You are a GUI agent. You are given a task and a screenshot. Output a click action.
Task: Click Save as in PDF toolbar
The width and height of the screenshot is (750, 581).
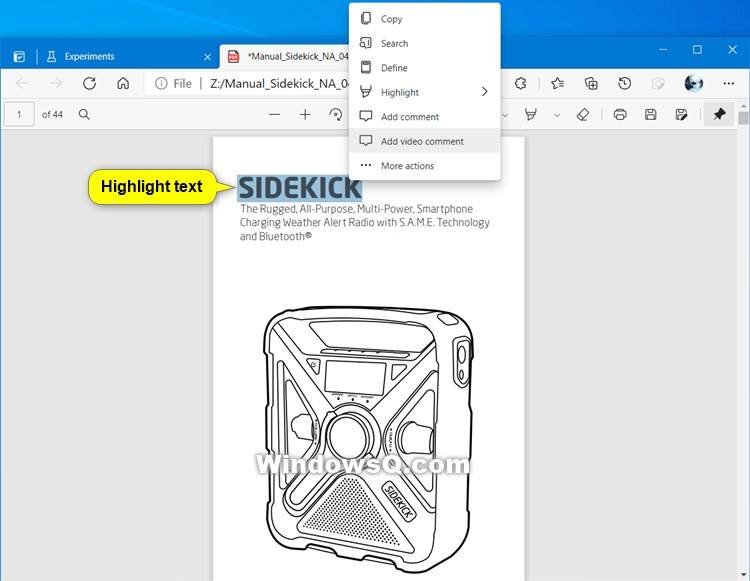coord(681,114)
